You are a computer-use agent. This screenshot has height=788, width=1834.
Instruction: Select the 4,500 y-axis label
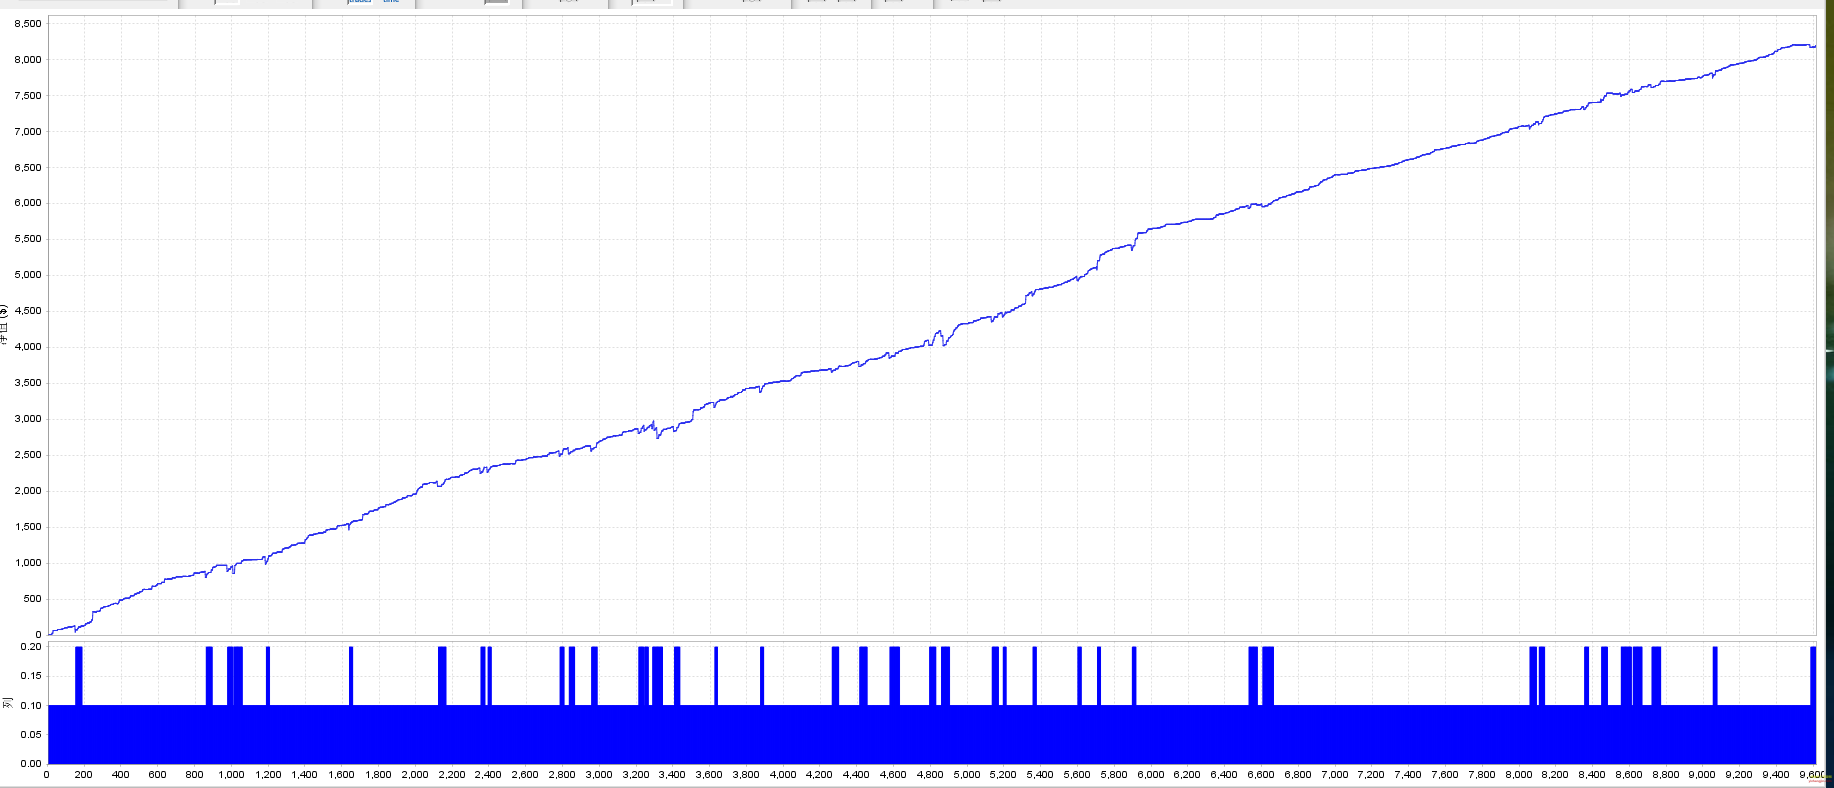coord(28,310)
